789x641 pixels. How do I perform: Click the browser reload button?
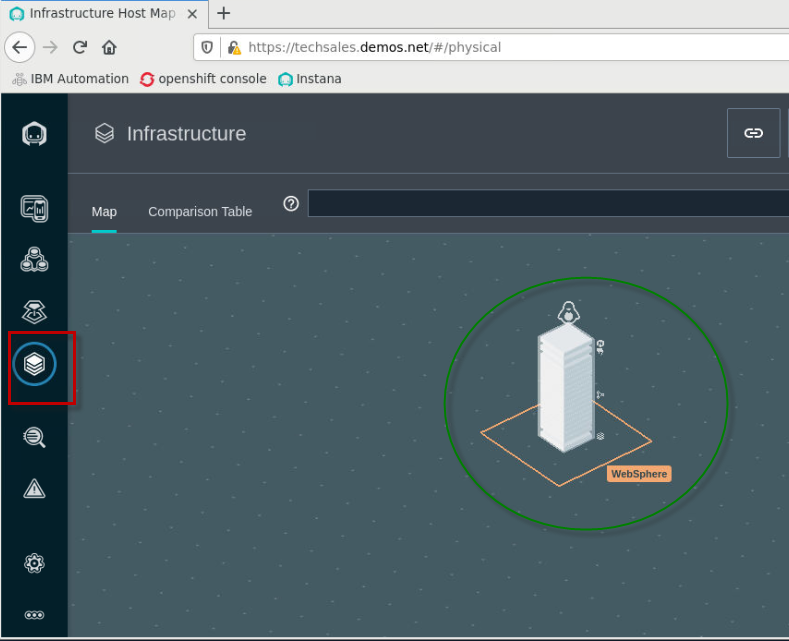(x=80, y=47)
